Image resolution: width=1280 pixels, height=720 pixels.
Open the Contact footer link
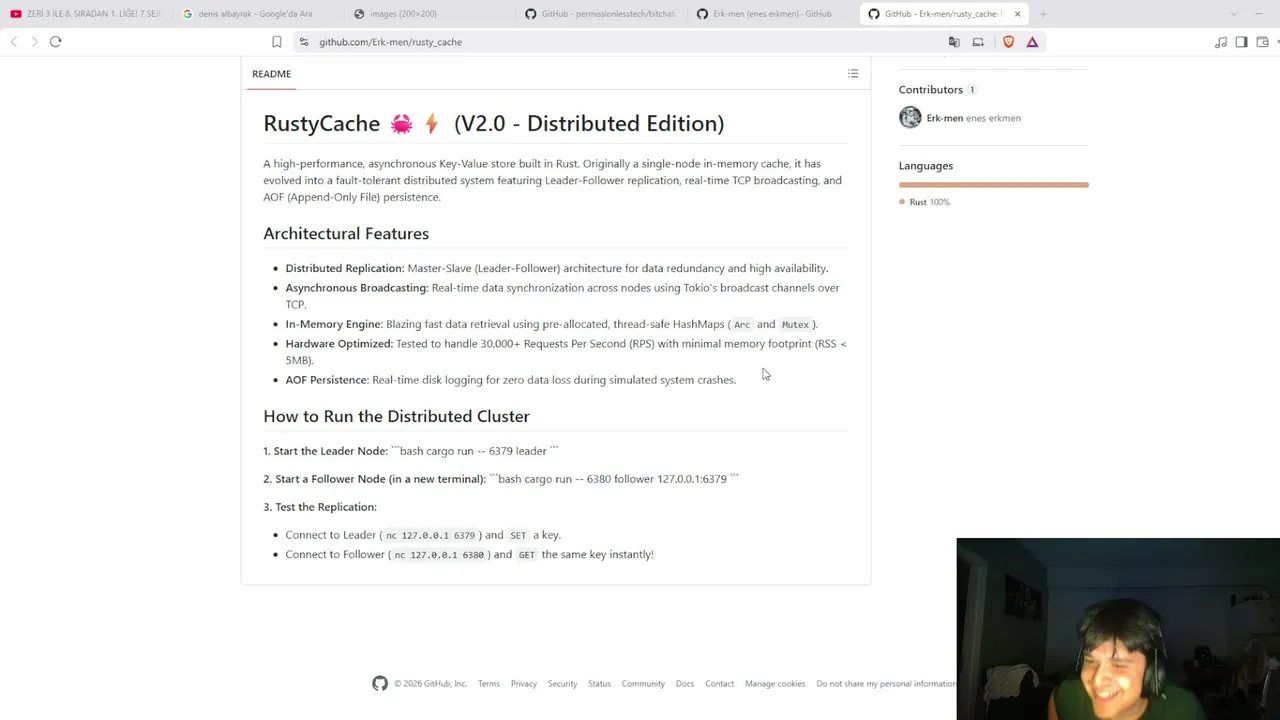pos(720,684)
